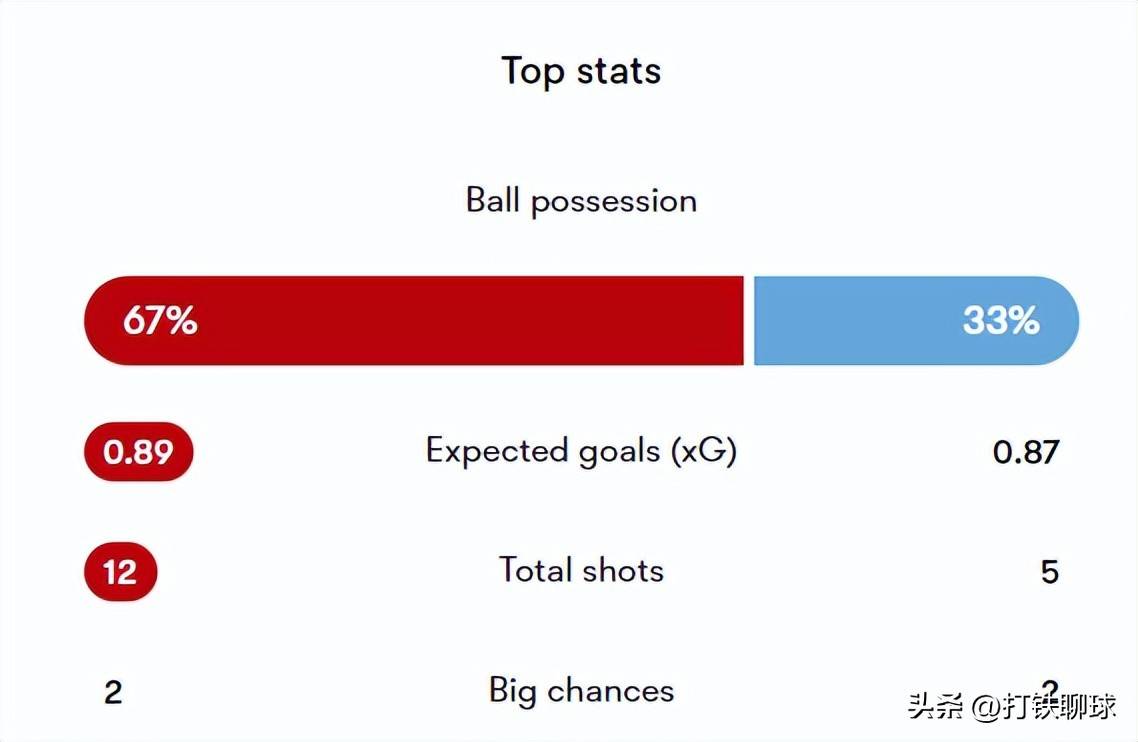
Task: Click the 33% possession value
Action: (1000, 321)
